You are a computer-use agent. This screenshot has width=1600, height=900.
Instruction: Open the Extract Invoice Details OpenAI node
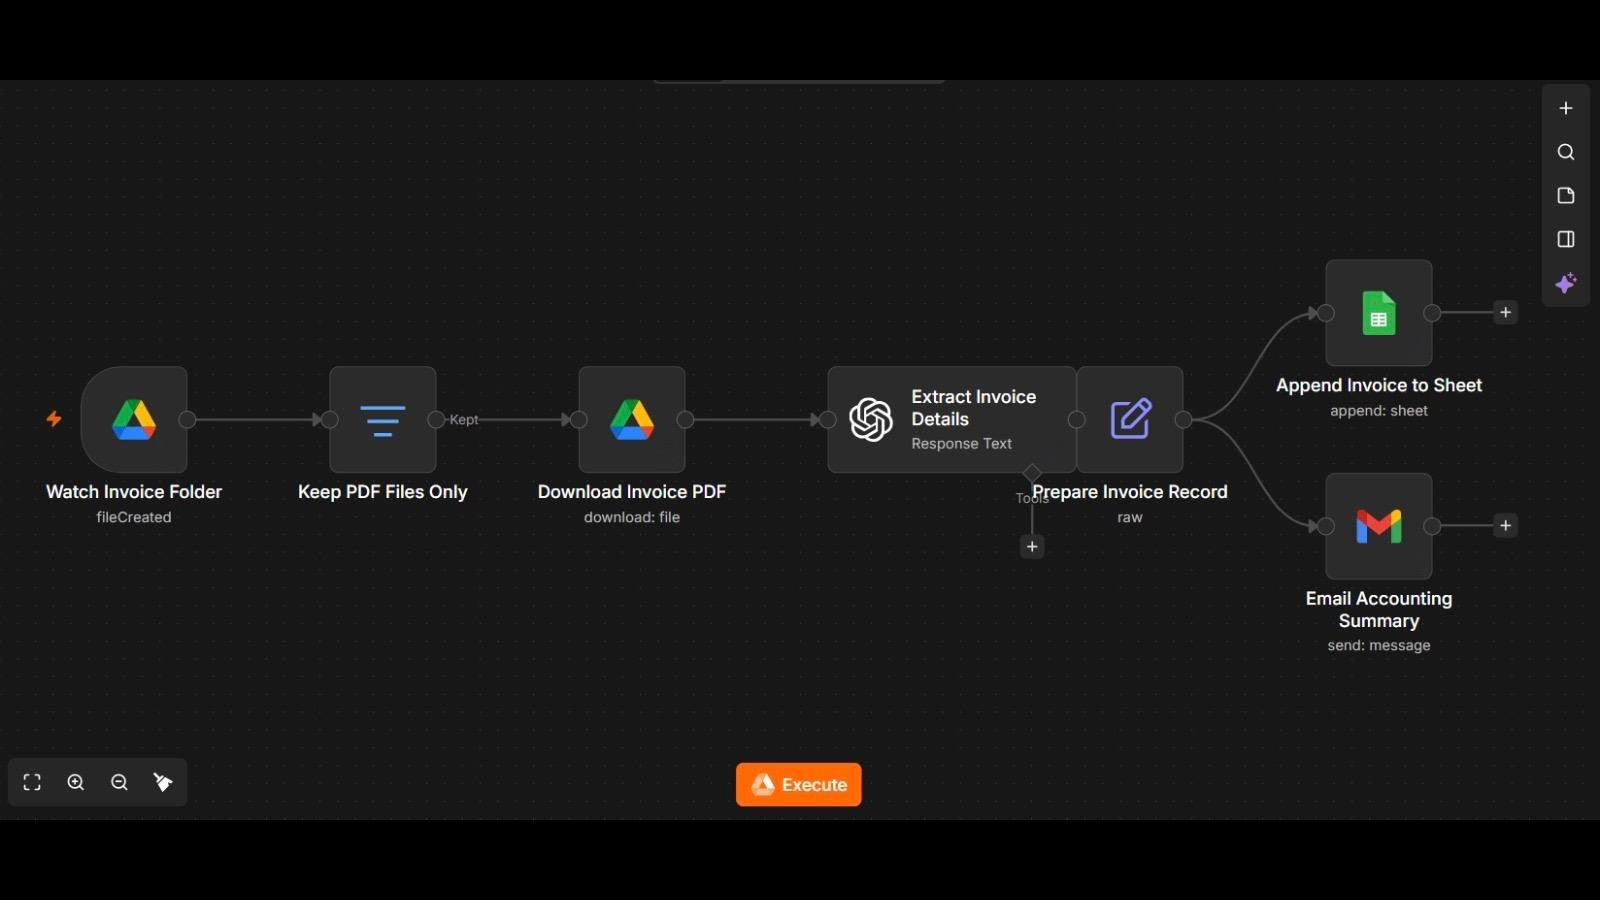click(952, 419)
